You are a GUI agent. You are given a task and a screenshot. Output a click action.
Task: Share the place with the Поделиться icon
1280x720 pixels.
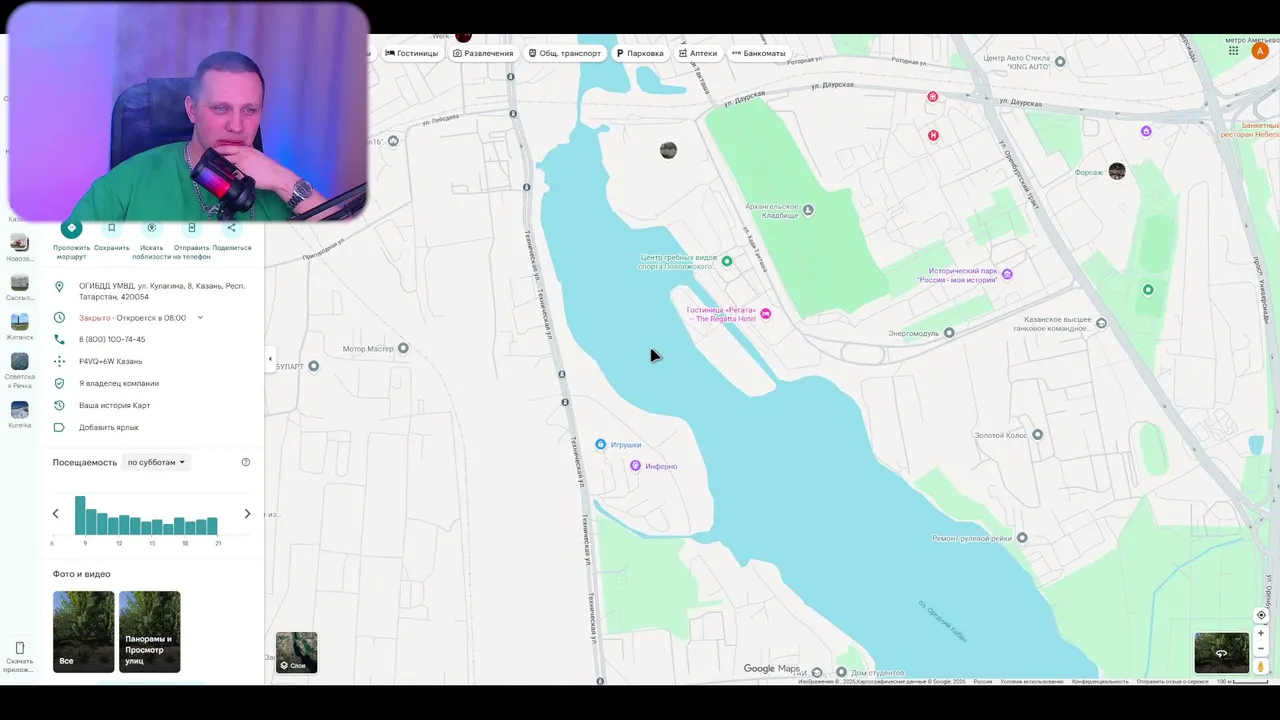tap(231, 228)
